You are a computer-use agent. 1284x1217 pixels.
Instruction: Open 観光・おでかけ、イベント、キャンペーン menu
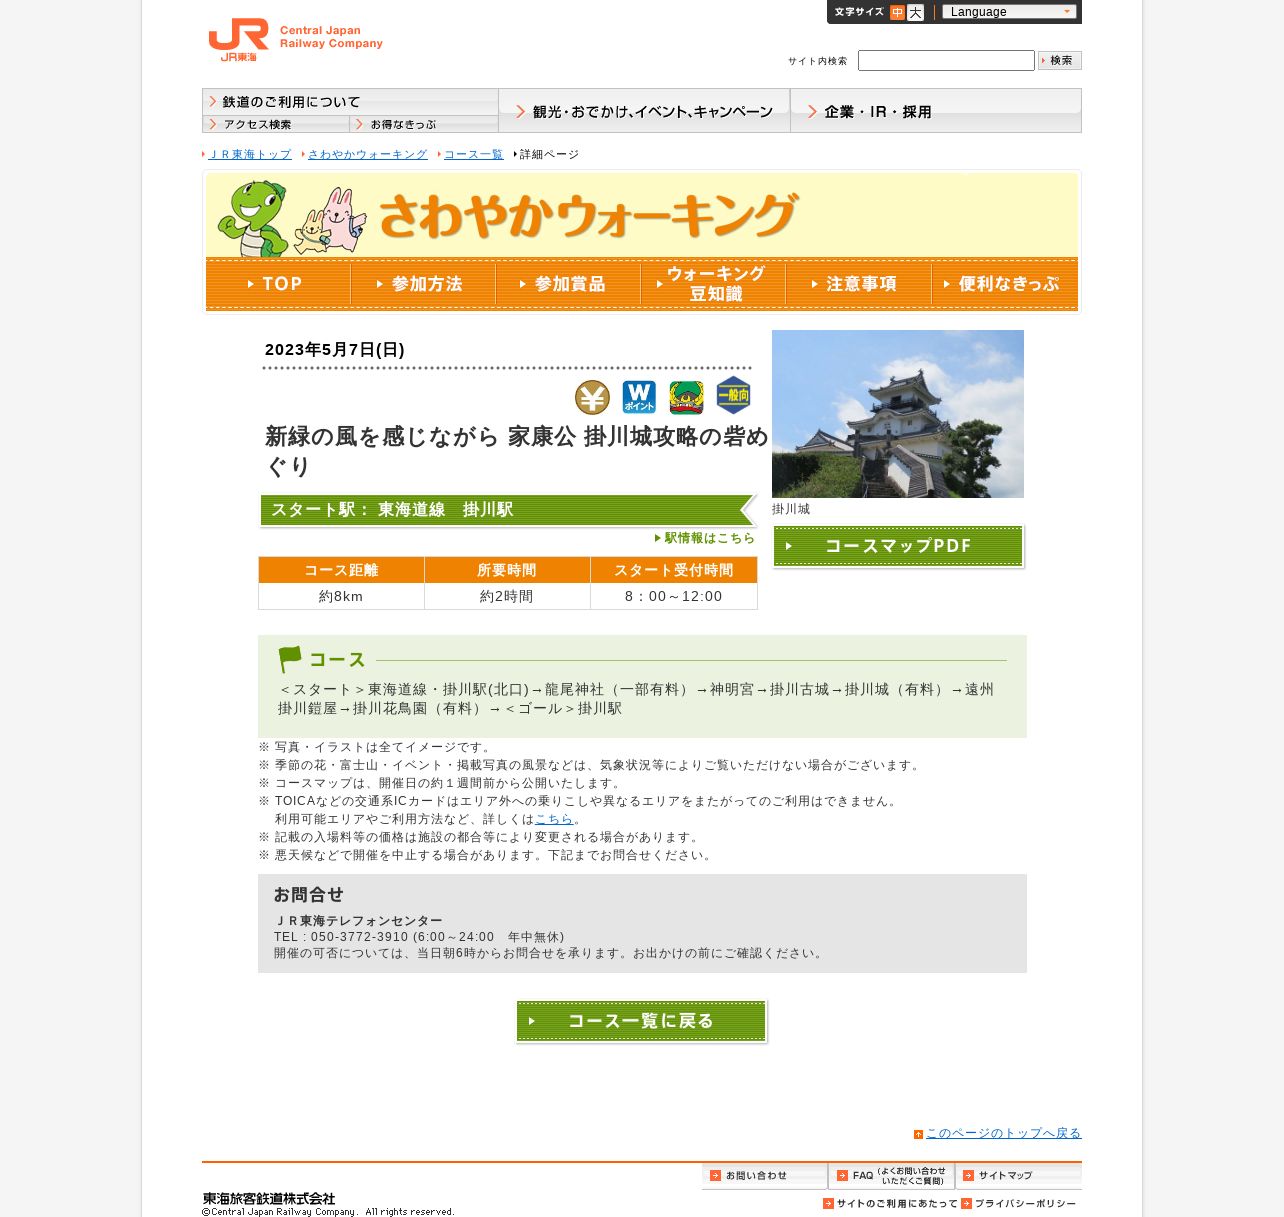(x=644, y=111)
